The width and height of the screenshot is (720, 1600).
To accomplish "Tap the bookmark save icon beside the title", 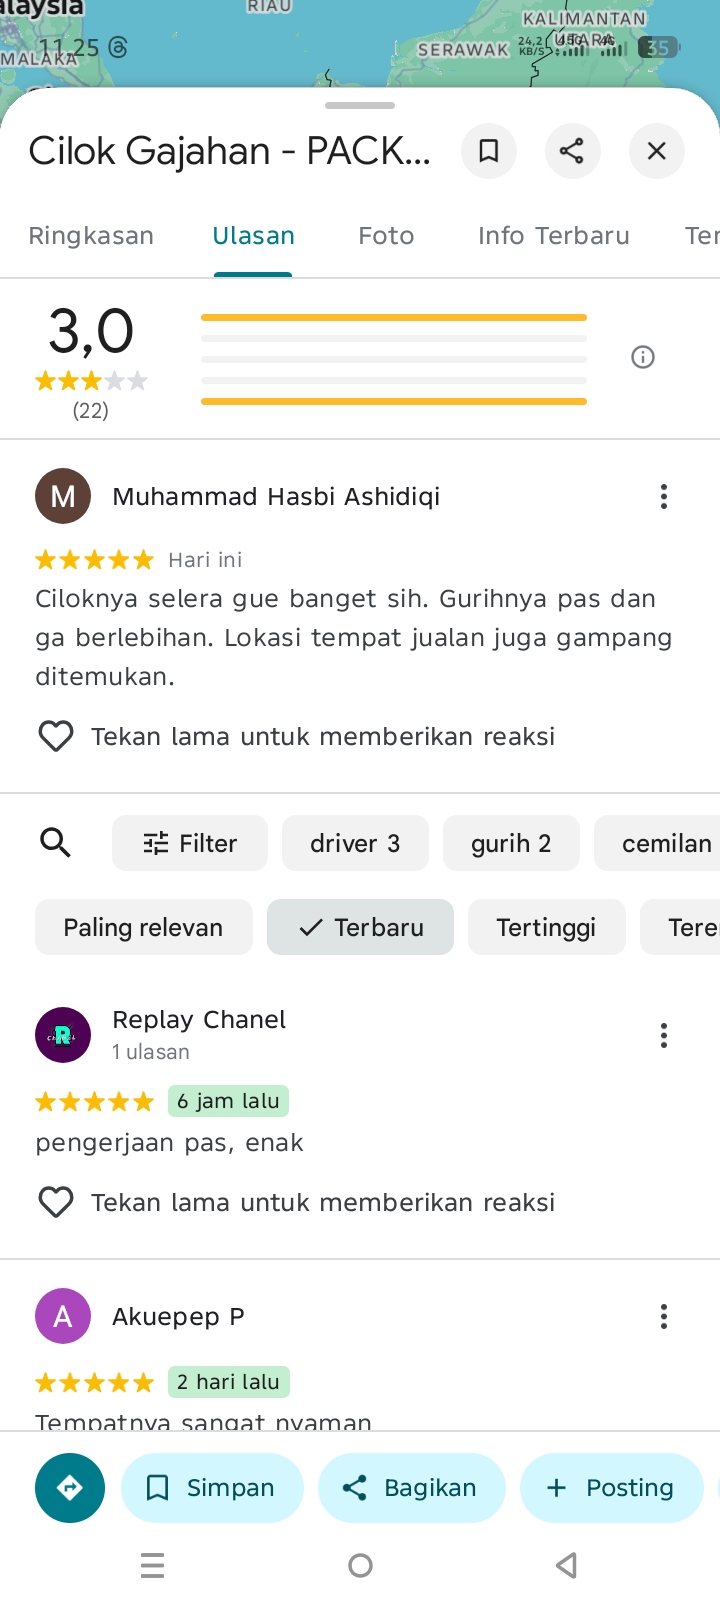I will pyautogui.click(x=489, y=151).
